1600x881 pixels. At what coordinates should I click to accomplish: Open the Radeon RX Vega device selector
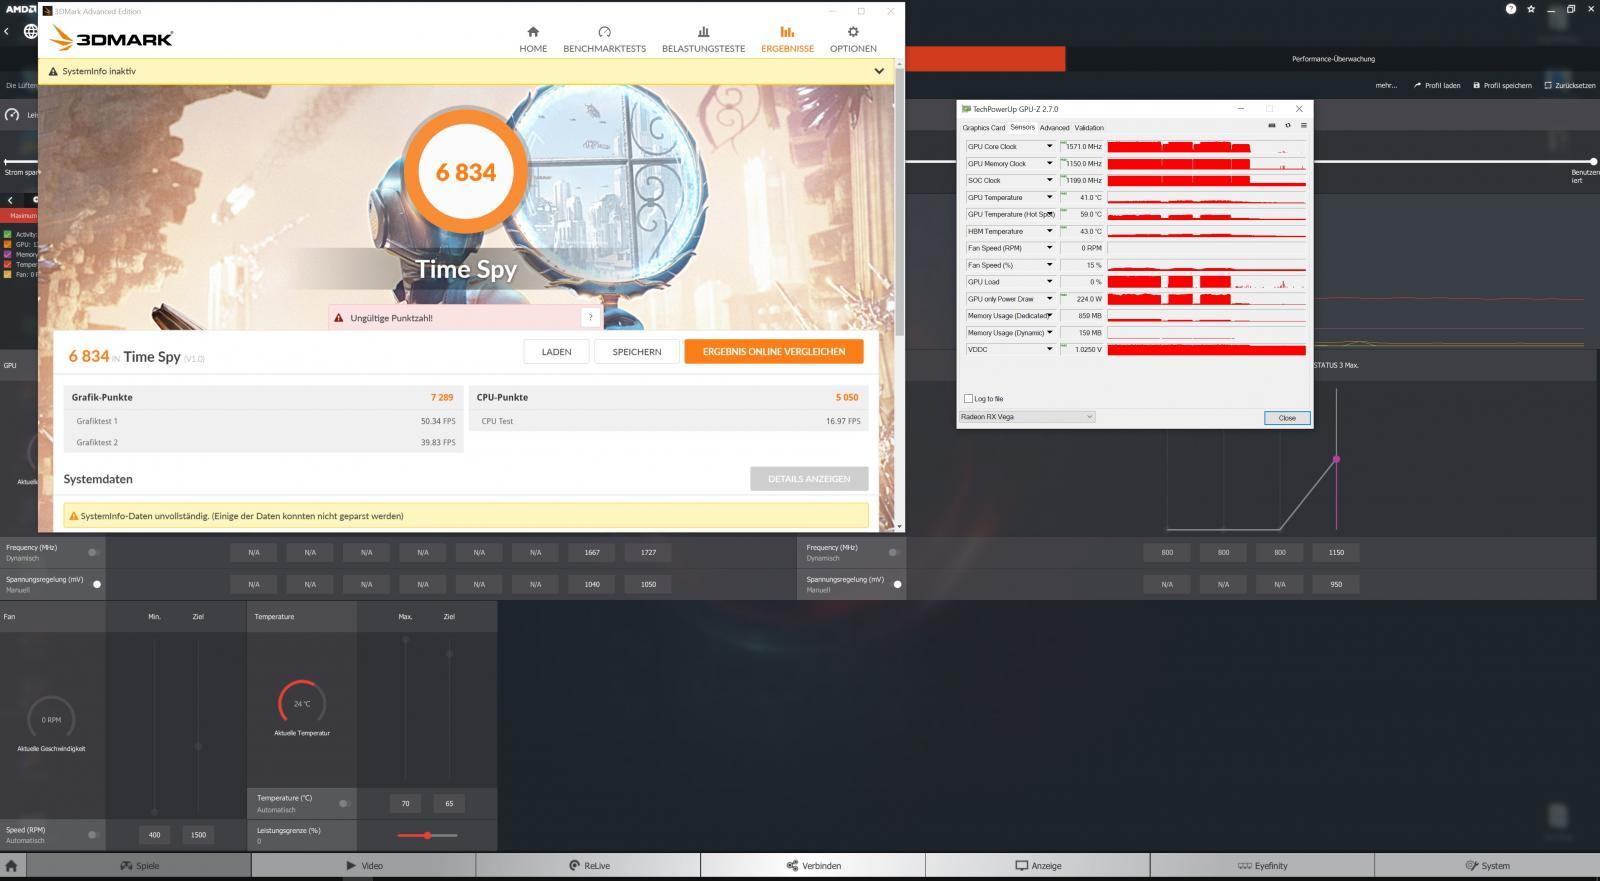coord(1027,417)
